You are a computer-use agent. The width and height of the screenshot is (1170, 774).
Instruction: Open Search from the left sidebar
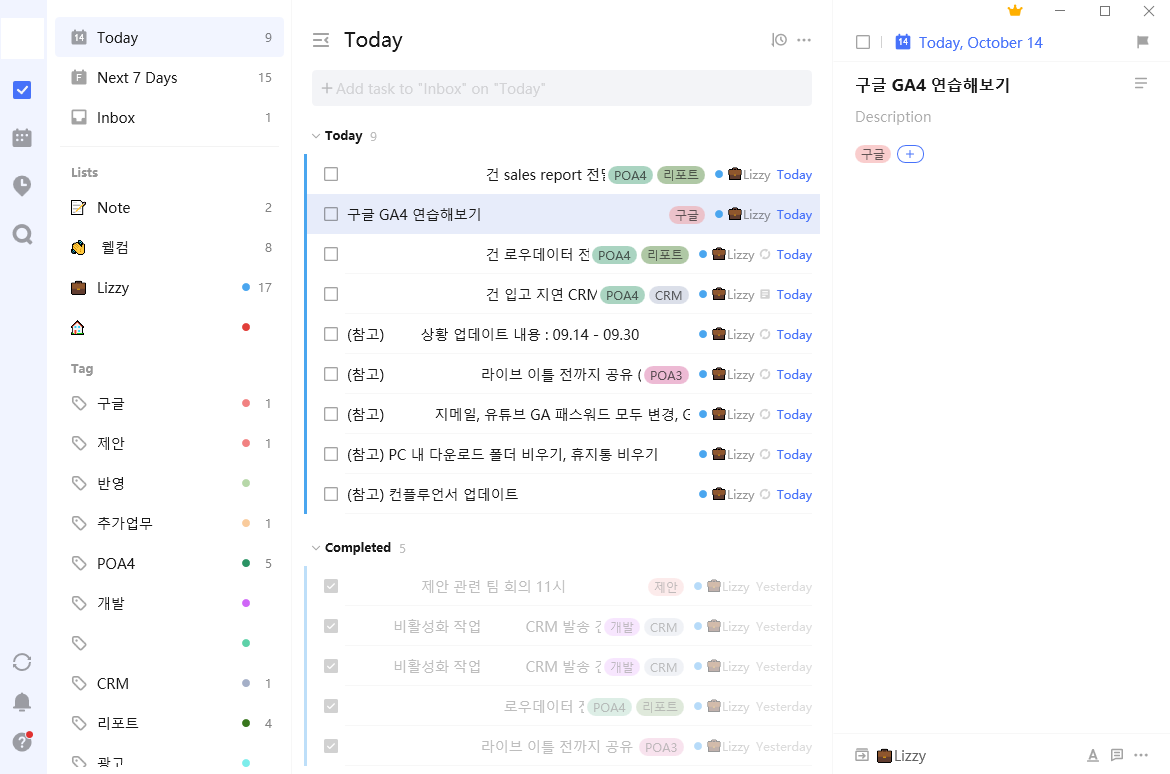(x=22, y=234)
